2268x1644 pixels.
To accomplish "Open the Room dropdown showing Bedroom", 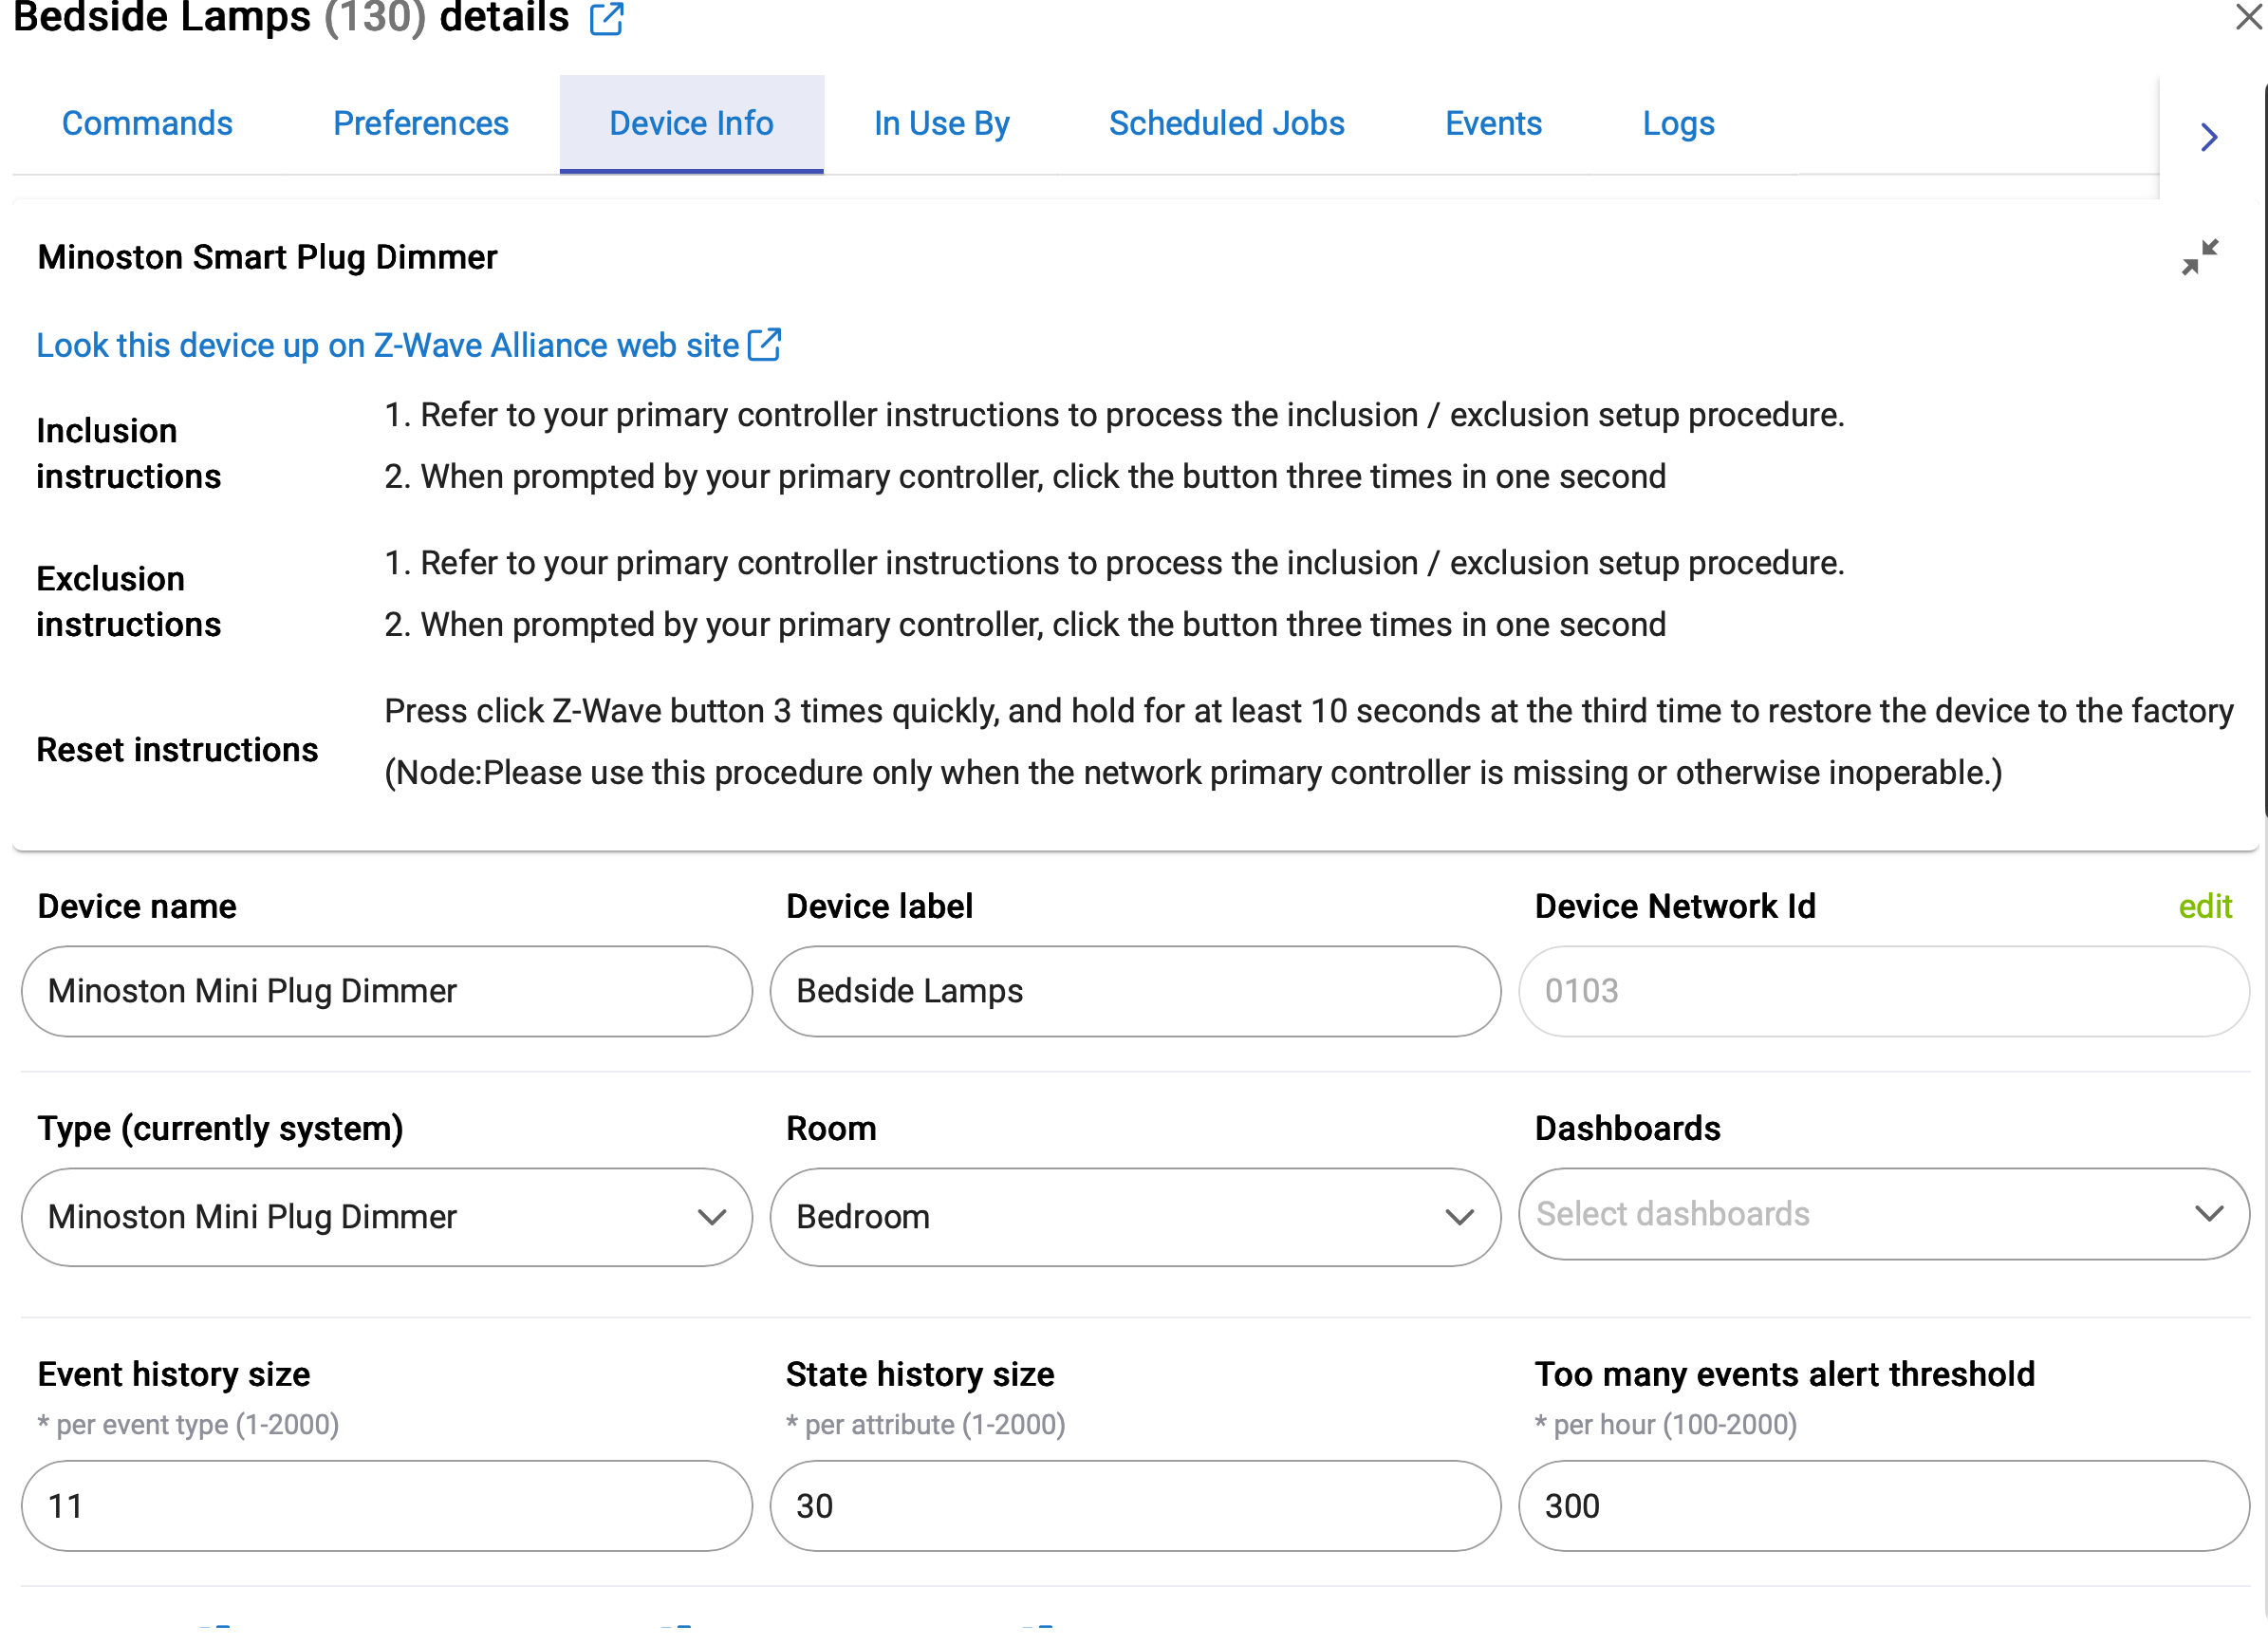I will (x=1135, y=1217).
